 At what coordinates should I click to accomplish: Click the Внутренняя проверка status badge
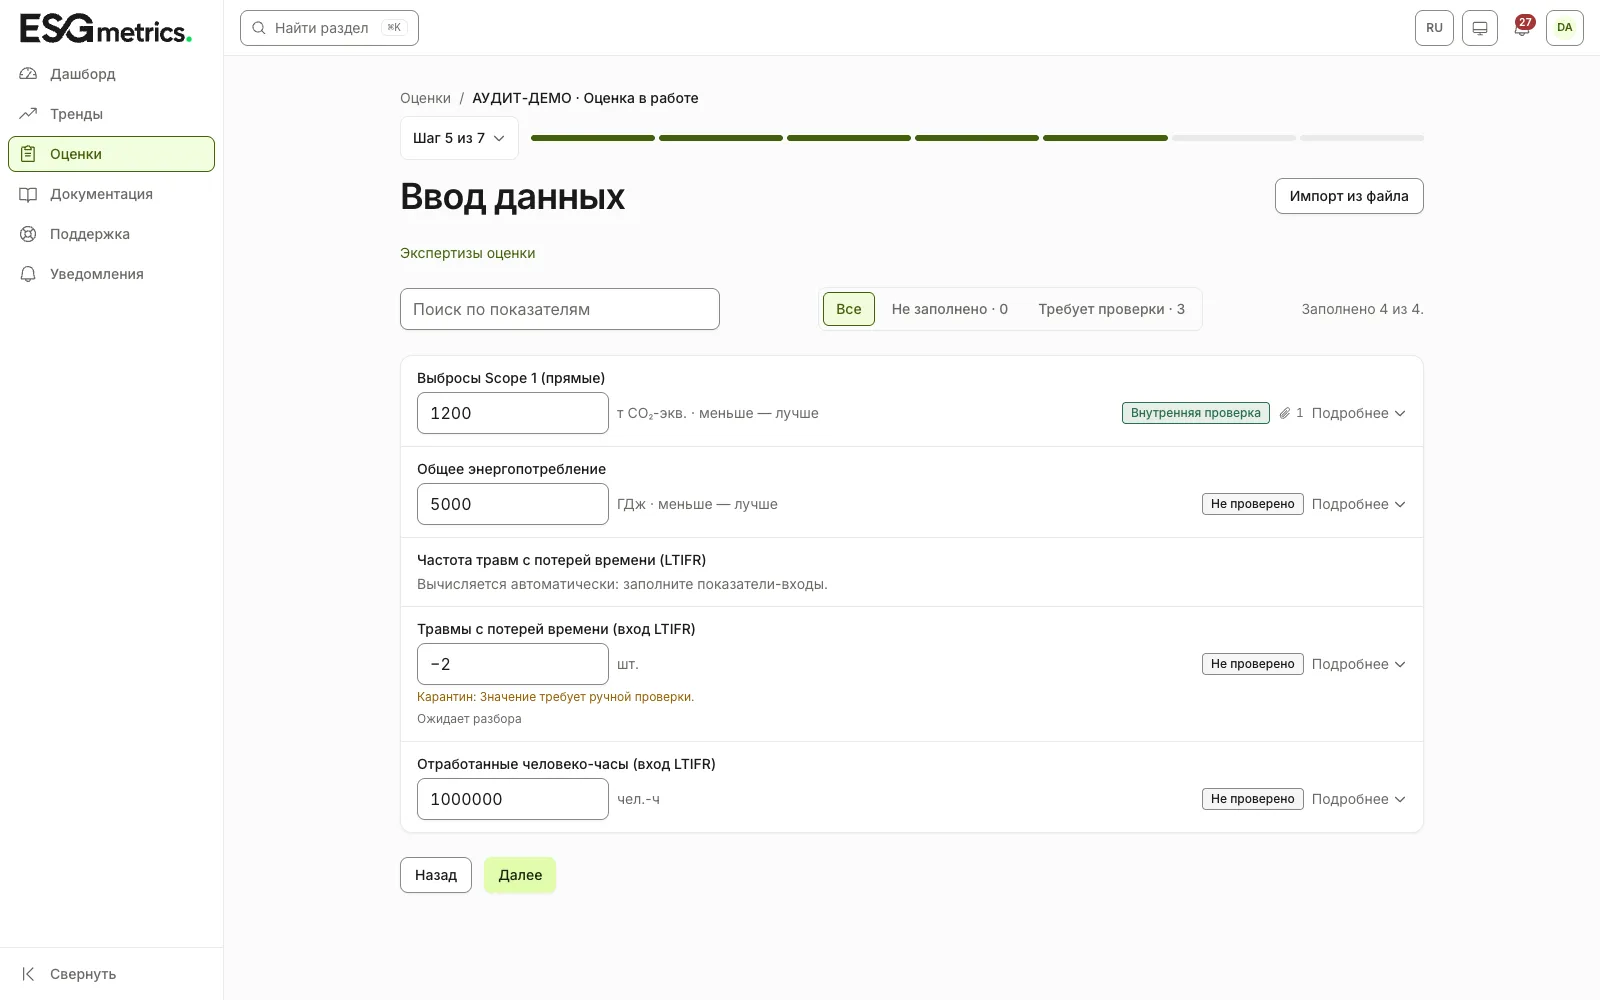pos(1196,413)
